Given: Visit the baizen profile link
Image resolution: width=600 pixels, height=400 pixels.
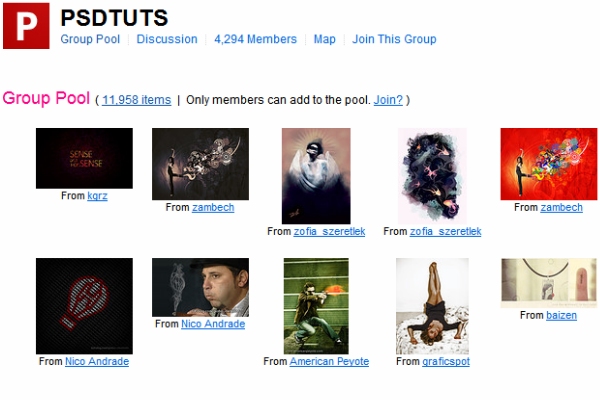Looking at the screenshot, I should [x=561, y=316].
